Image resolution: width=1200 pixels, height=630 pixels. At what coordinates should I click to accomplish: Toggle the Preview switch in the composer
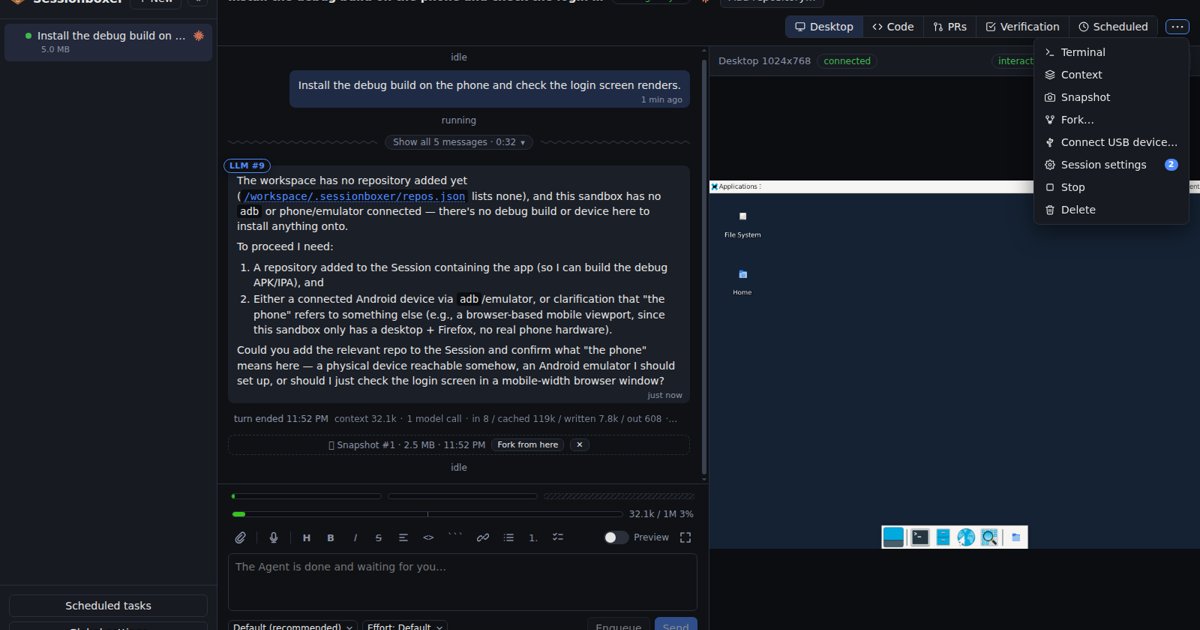(x=616, y=538)
